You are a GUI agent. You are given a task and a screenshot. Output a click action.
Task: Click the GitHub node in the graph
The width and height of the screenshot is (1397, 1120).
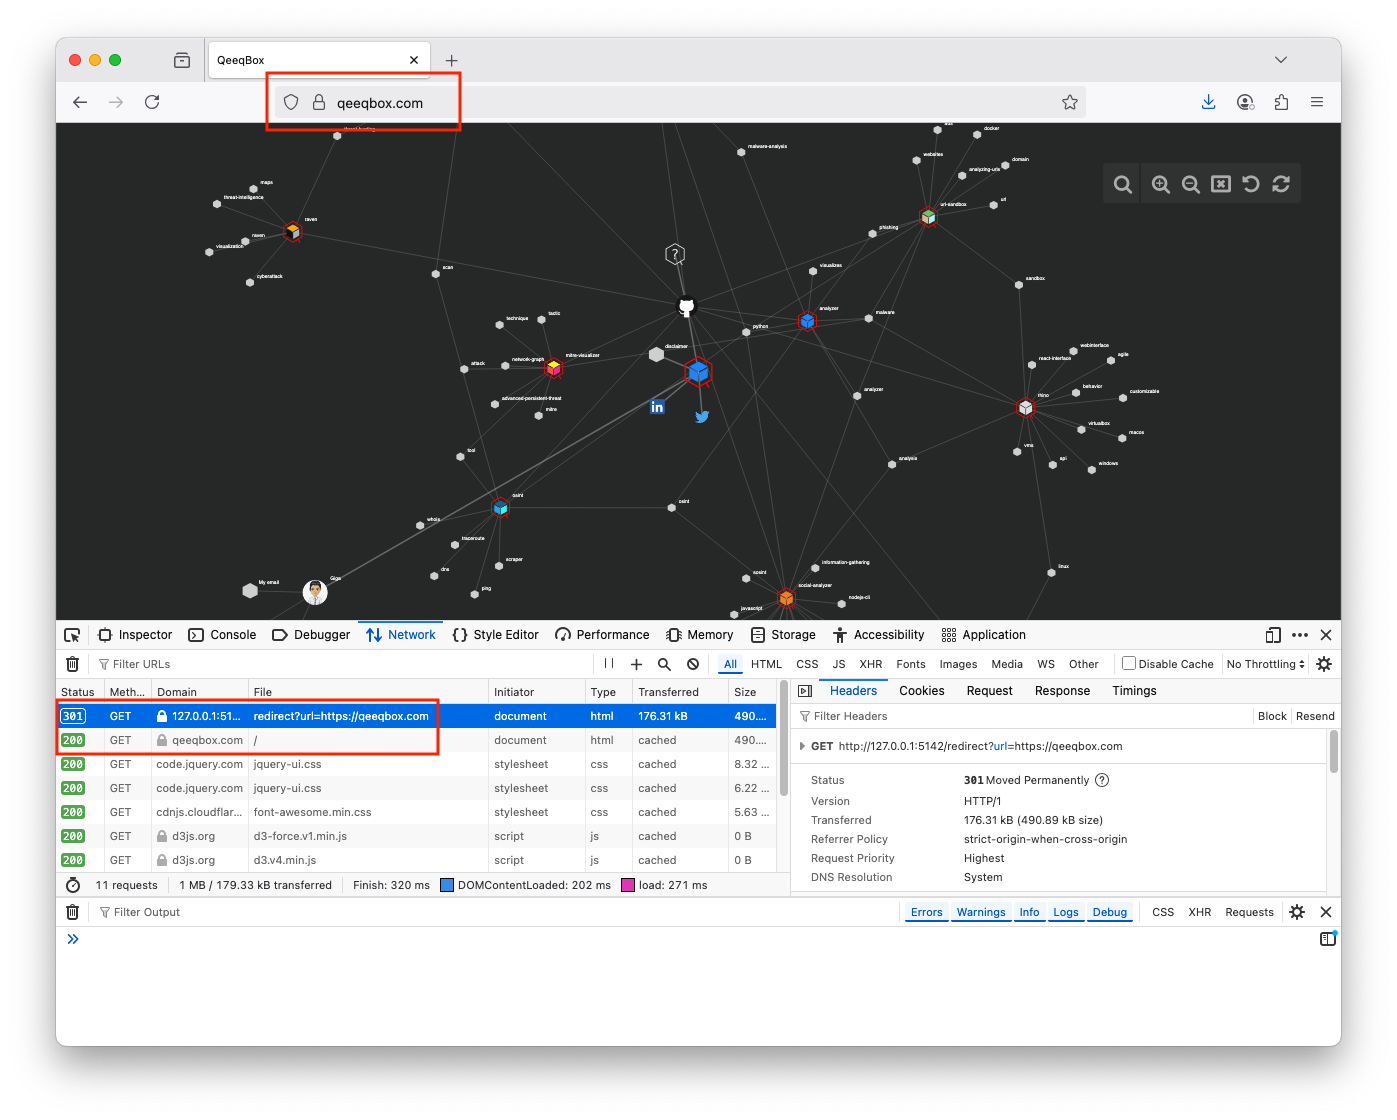[686, 306]
